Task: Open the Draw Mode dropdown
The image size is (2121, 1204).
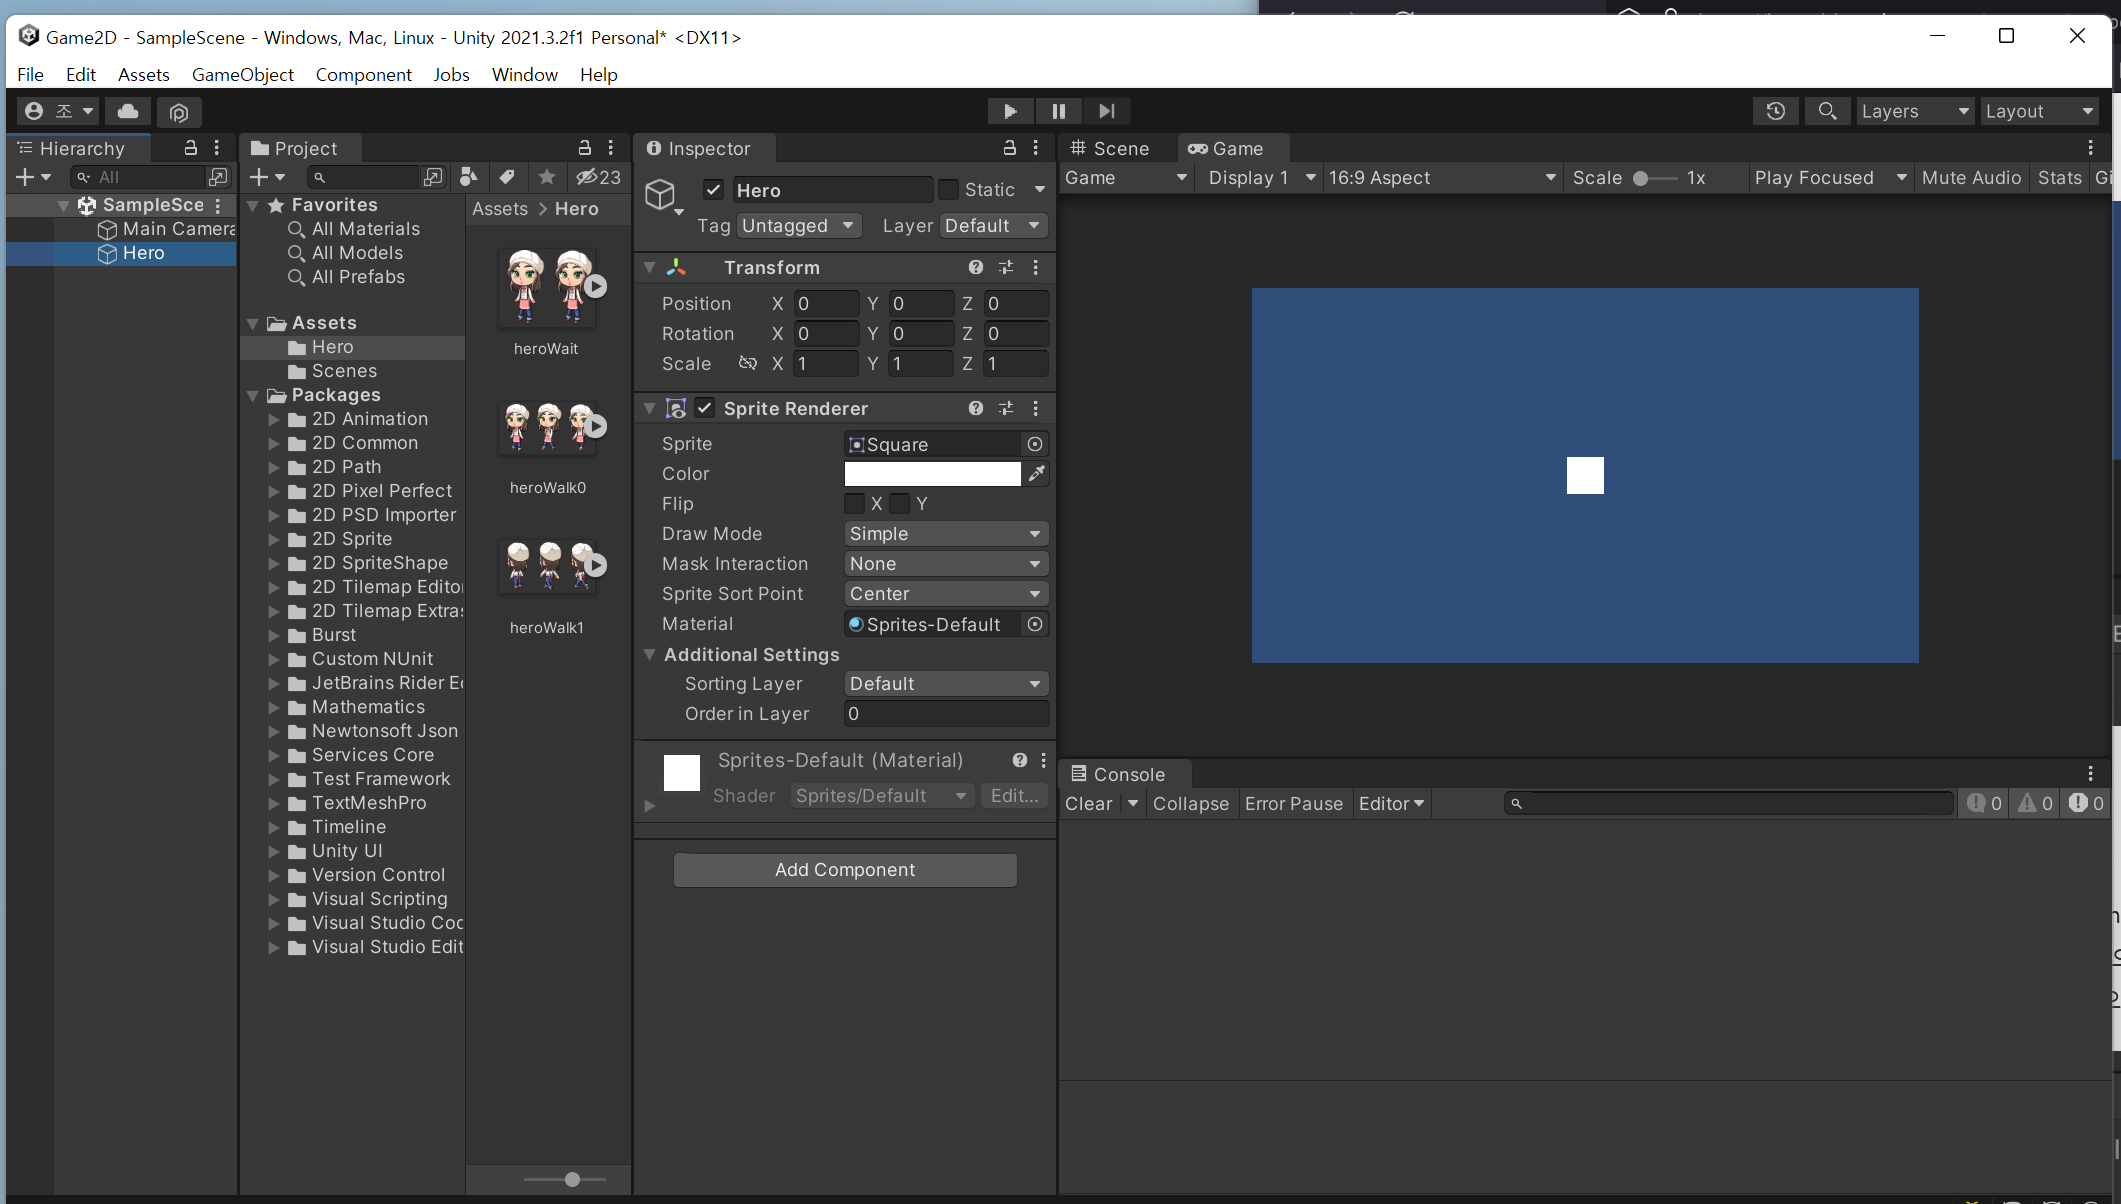Action: pos(945,534)
